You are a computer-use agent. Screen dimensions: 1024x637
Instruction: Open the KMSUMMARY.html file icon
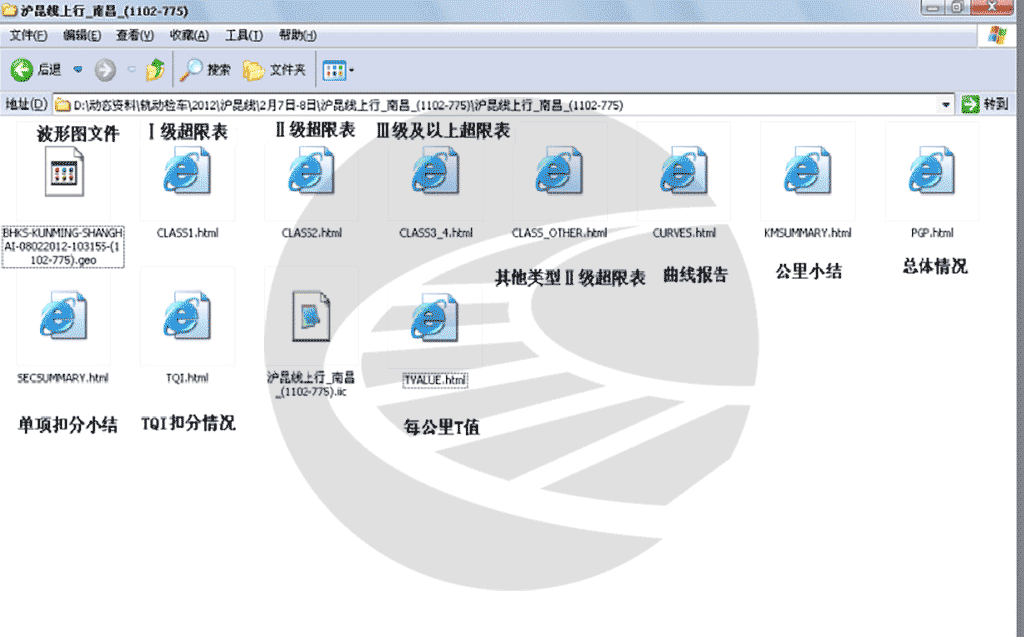[x=808, y=171]
